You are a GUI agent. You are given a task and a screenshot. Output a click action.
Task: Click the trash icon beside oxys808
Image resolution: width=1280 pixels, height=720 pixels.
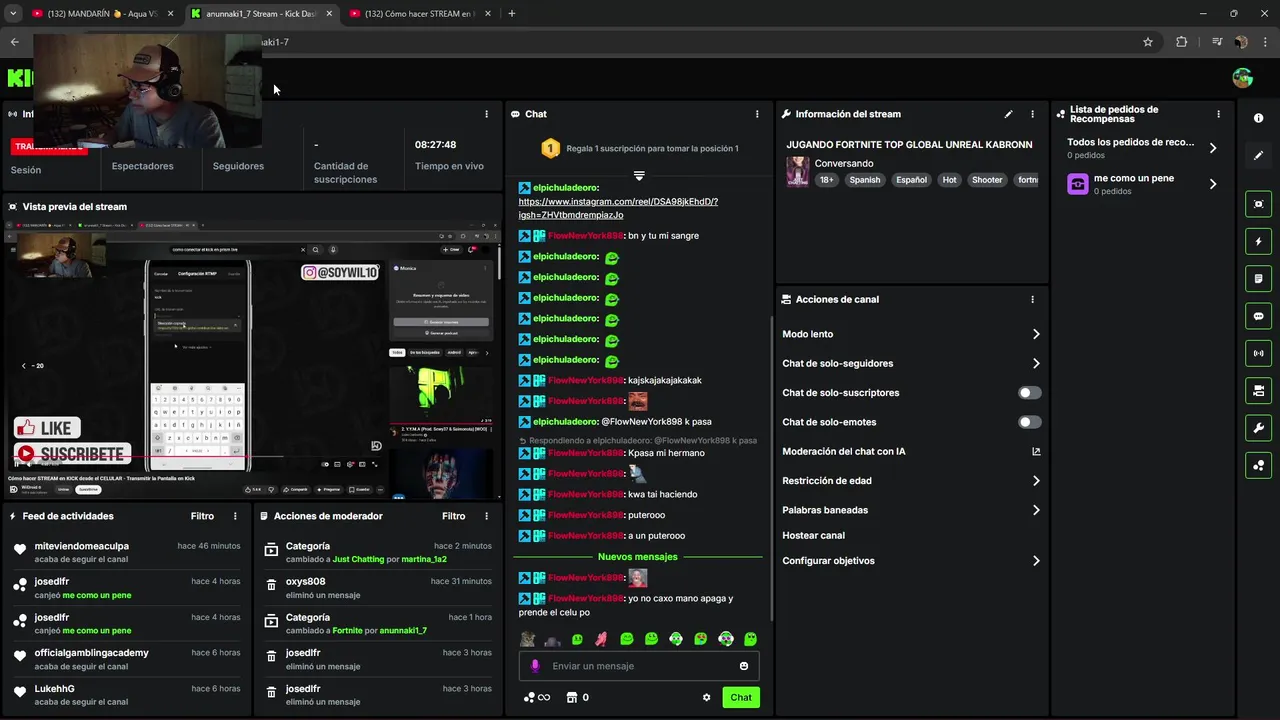click(271, 587)
